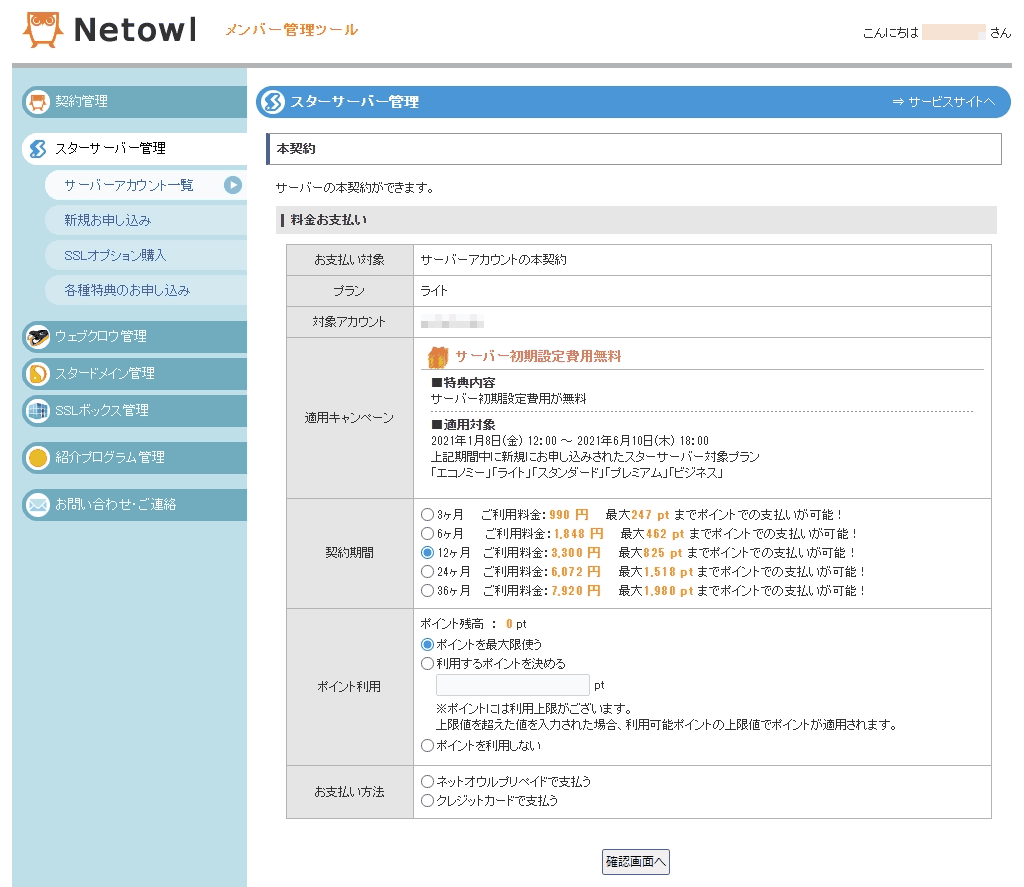Choose ポイントを最大限使う option
Viewport: 1024px width, 887px height.
click(x=427, y=645)
